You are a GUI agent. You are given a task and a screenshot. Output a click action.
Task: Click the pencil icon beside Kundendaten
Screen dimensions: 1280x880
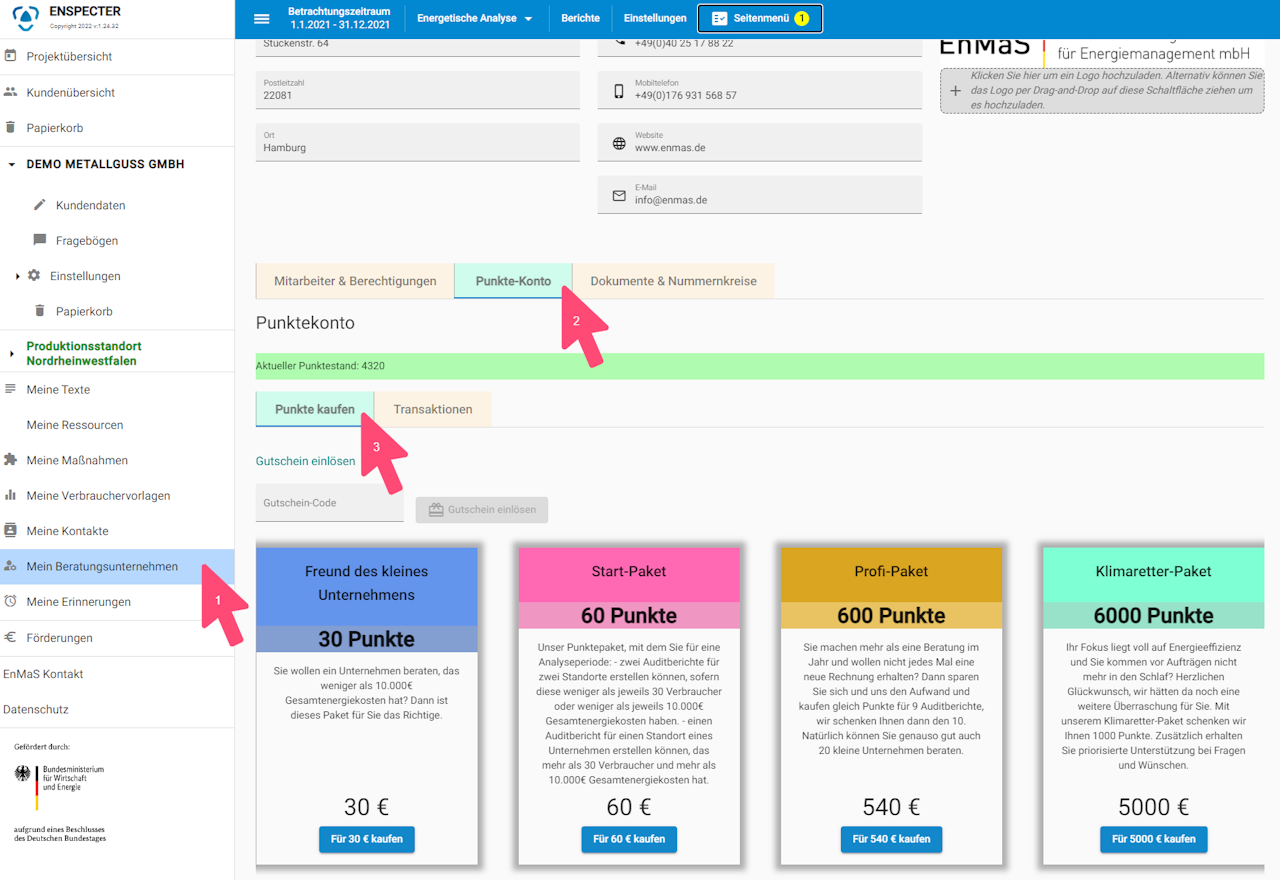point(40,205)
